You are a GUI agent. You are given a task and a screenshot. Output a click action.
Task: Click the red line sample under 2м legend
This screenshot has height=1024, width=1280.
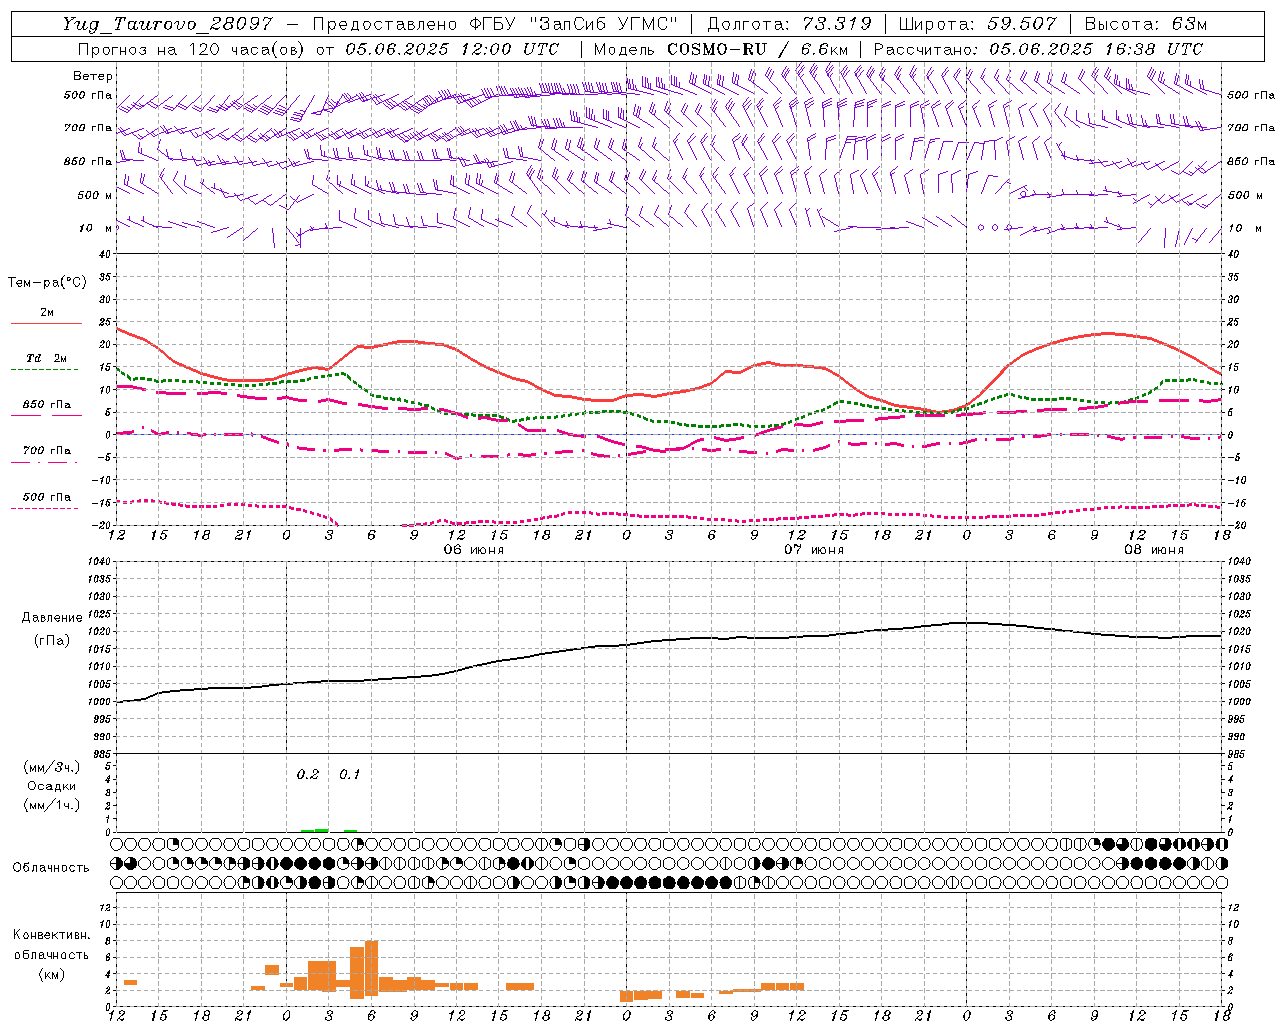coord(45,324)
